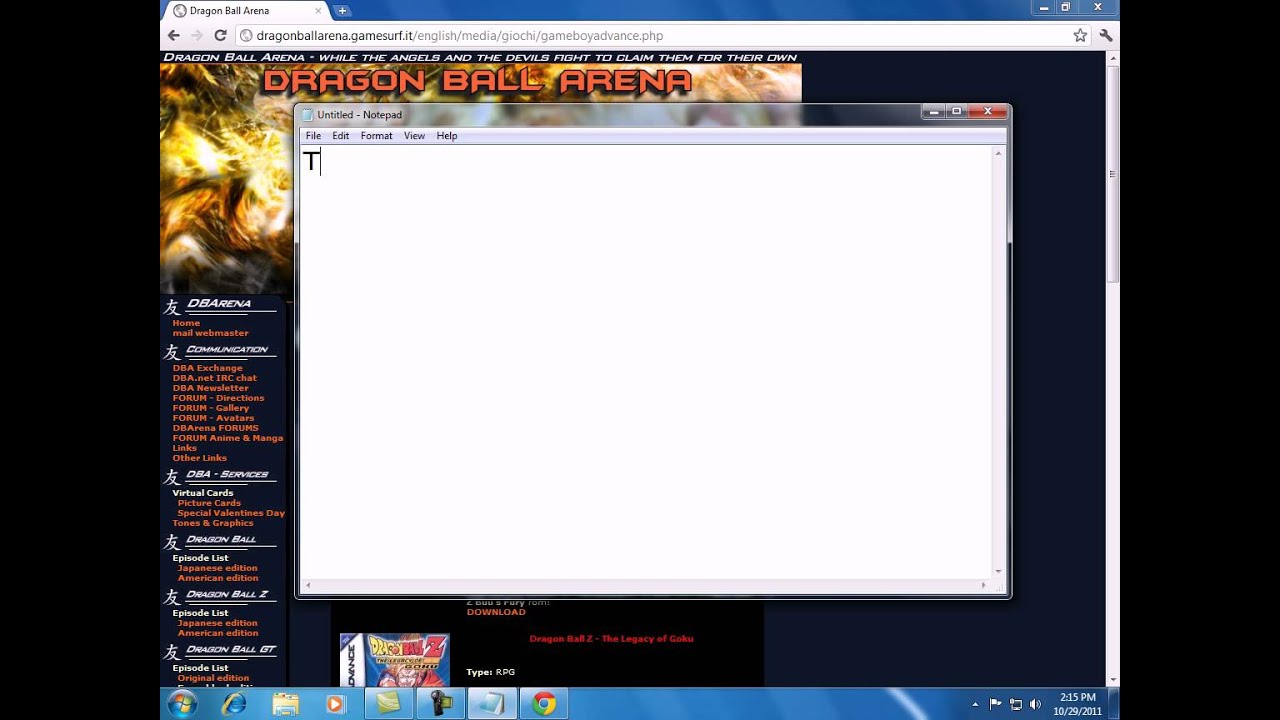
Task: Show hidden system tray icons
Action: pos(975,704)
